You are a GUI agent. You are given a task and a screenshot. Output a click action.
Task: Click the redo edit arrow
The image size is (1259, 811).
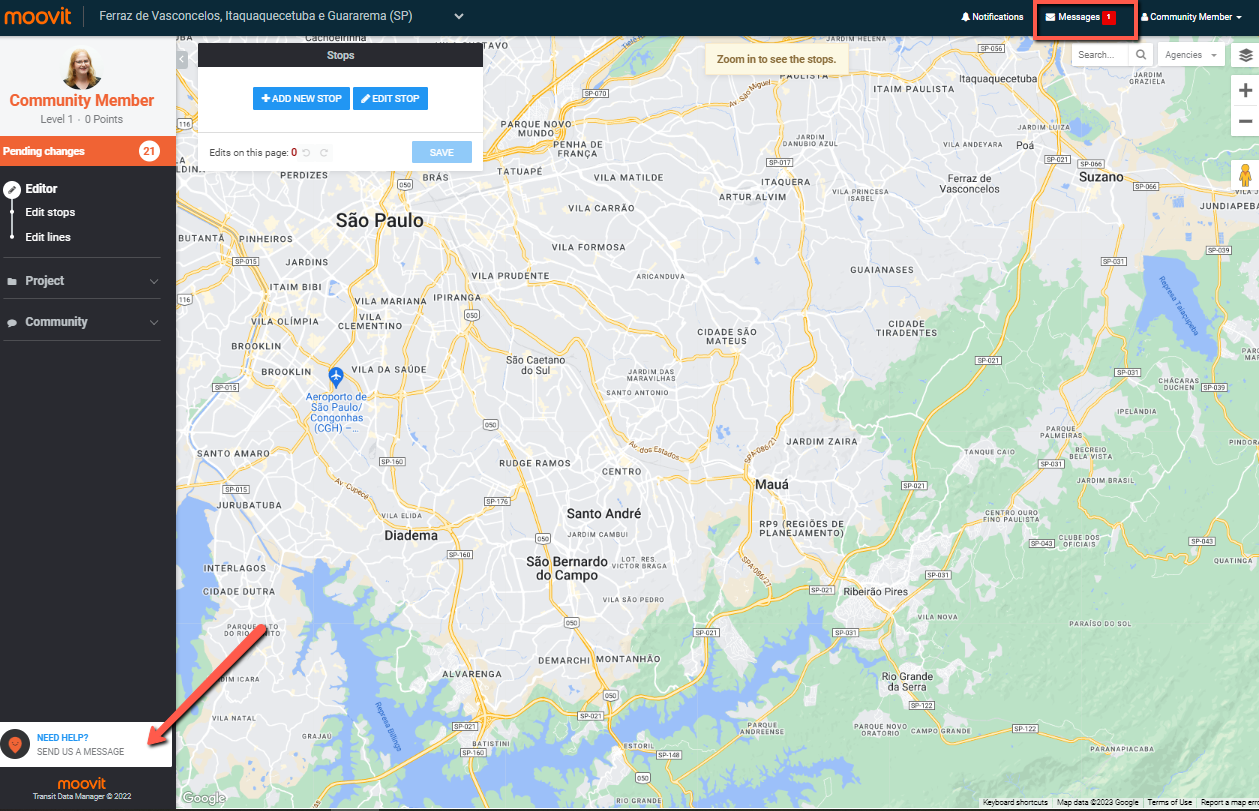(x=324, y=153)
